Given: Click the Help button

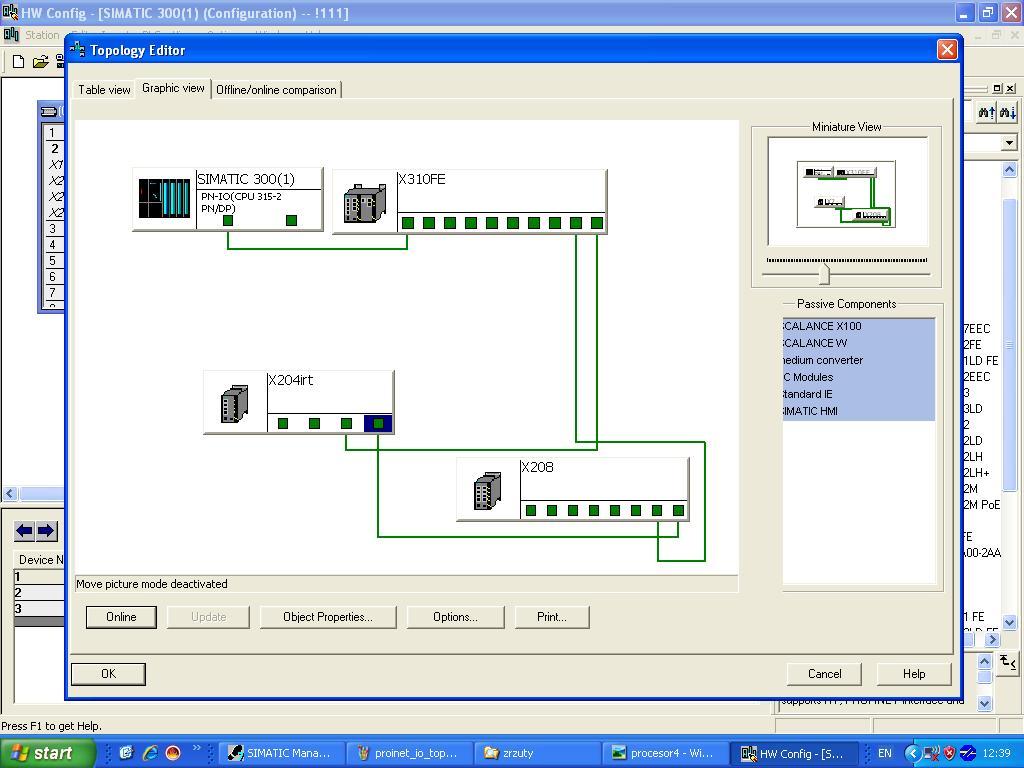Looking at the screenshot, I should (914, 674).
